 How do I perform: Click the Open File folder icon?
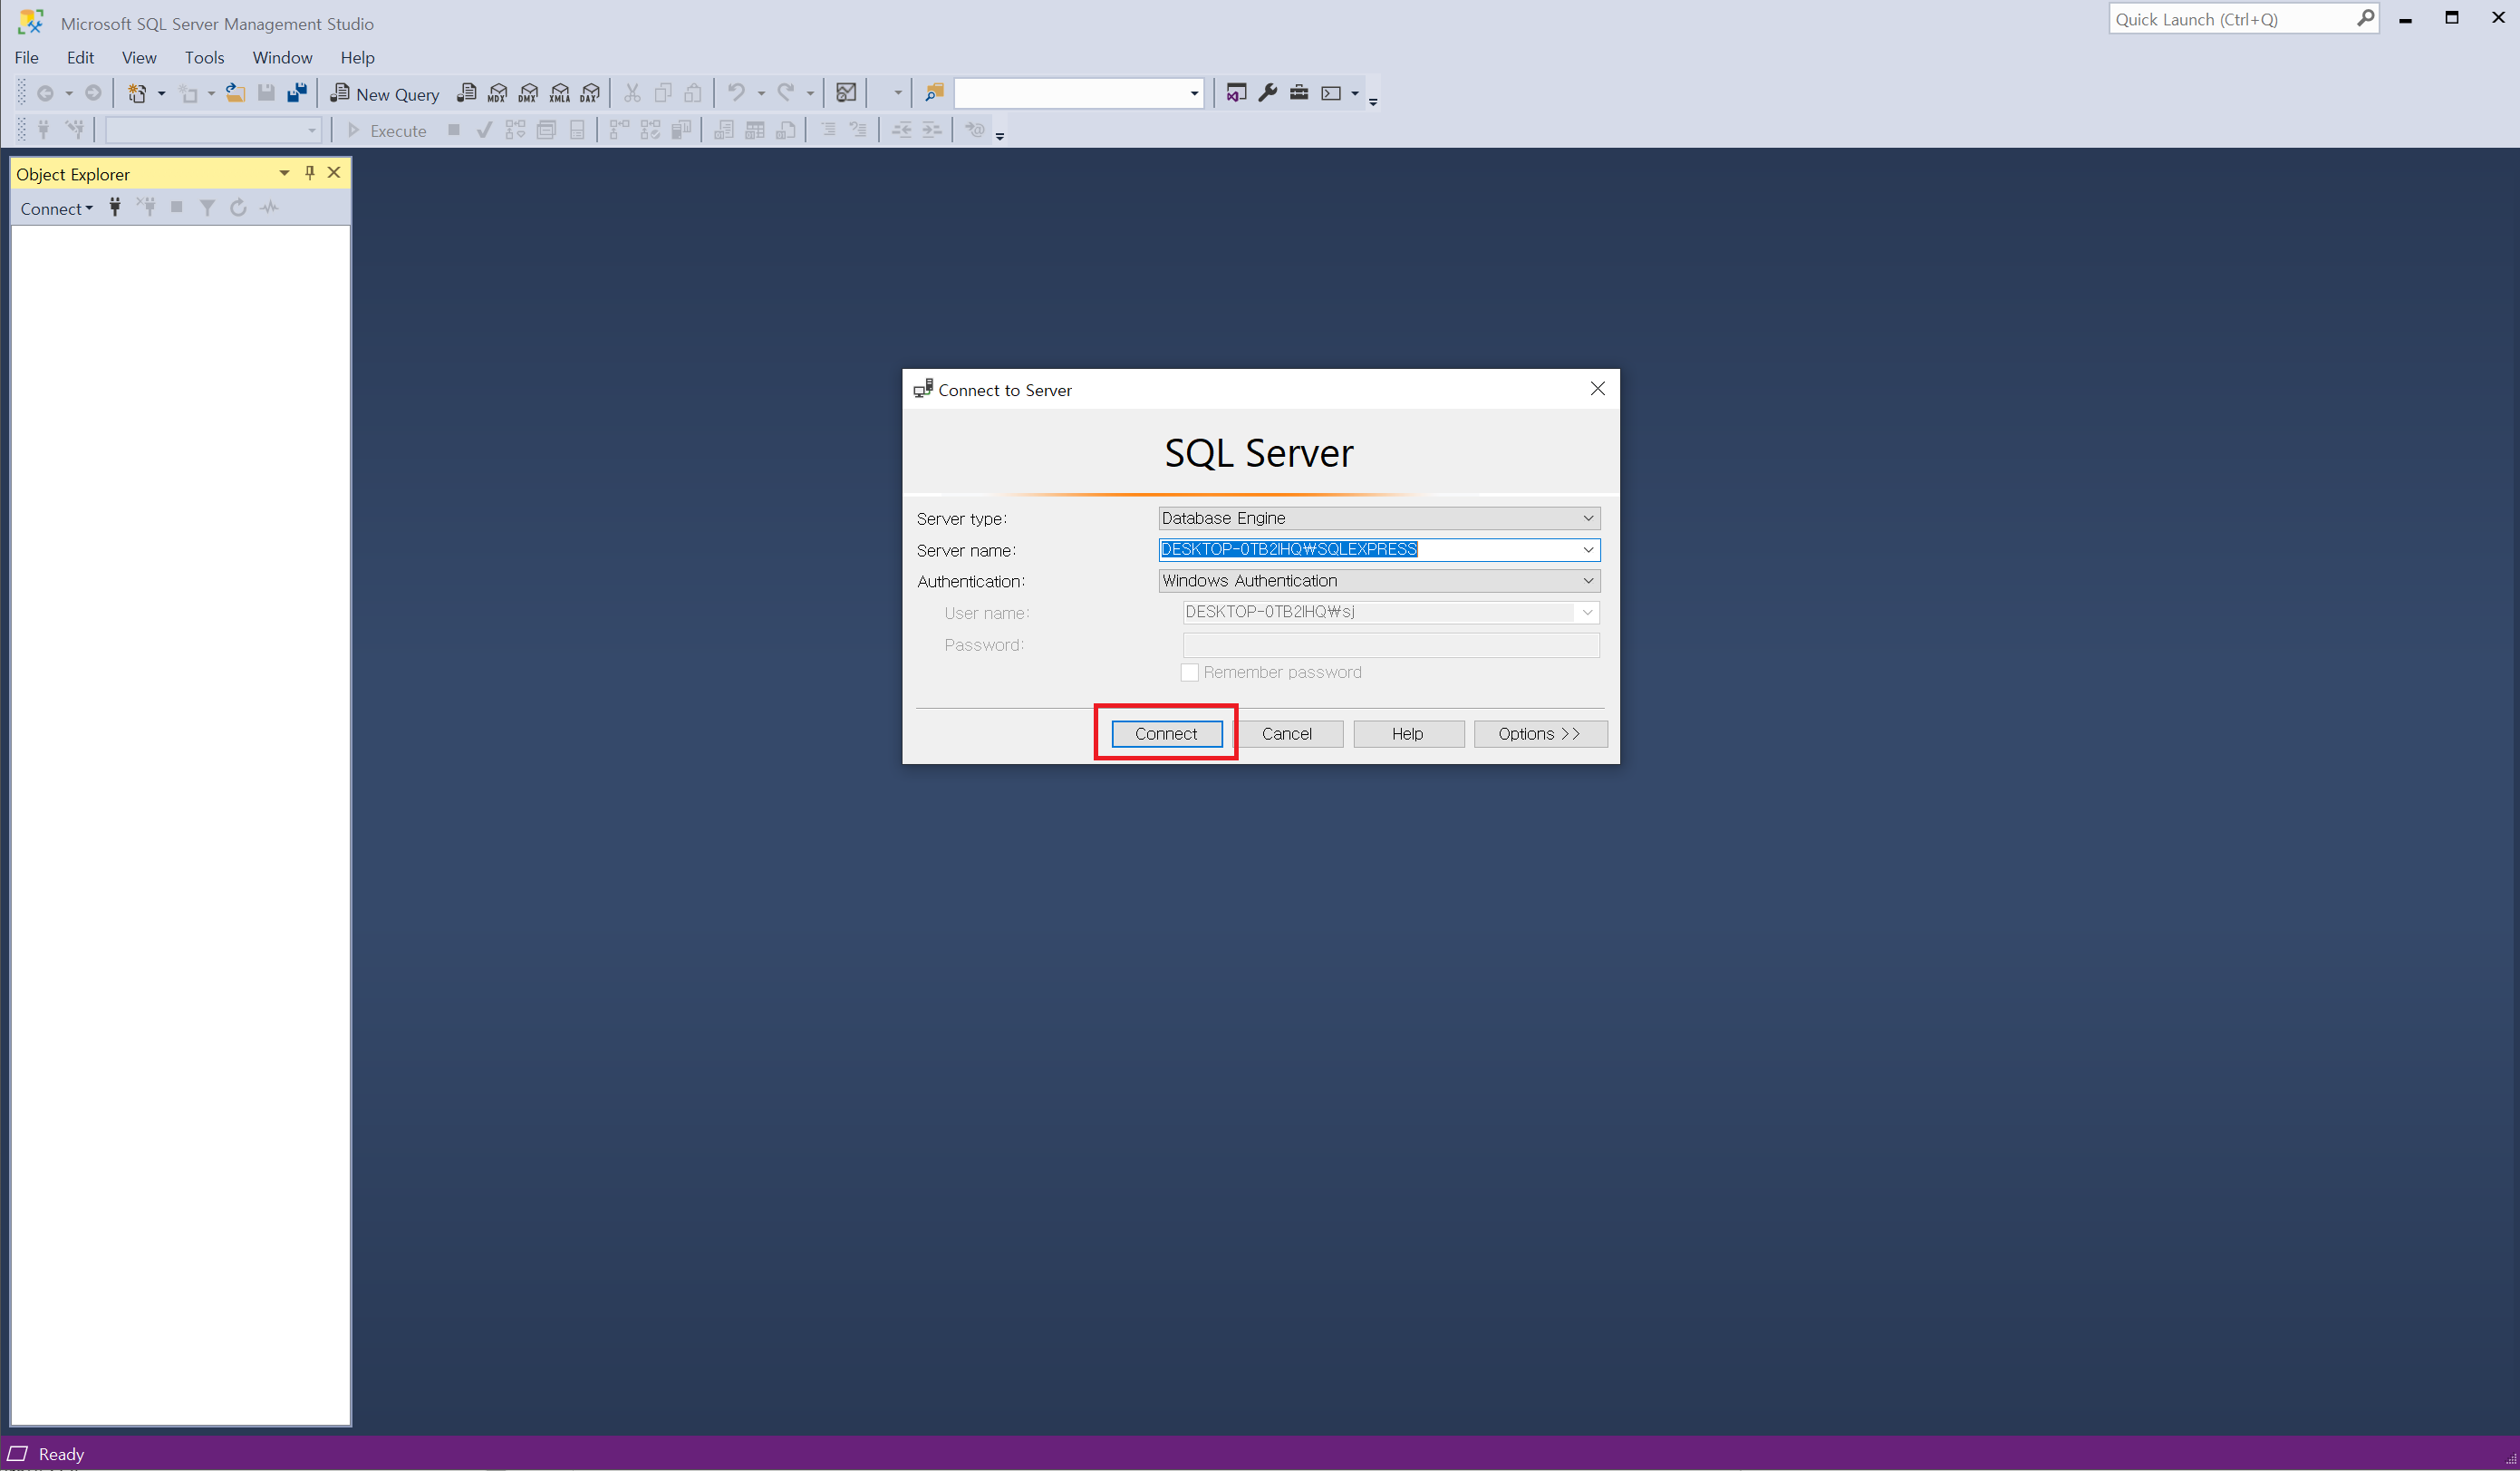(235, 93)
